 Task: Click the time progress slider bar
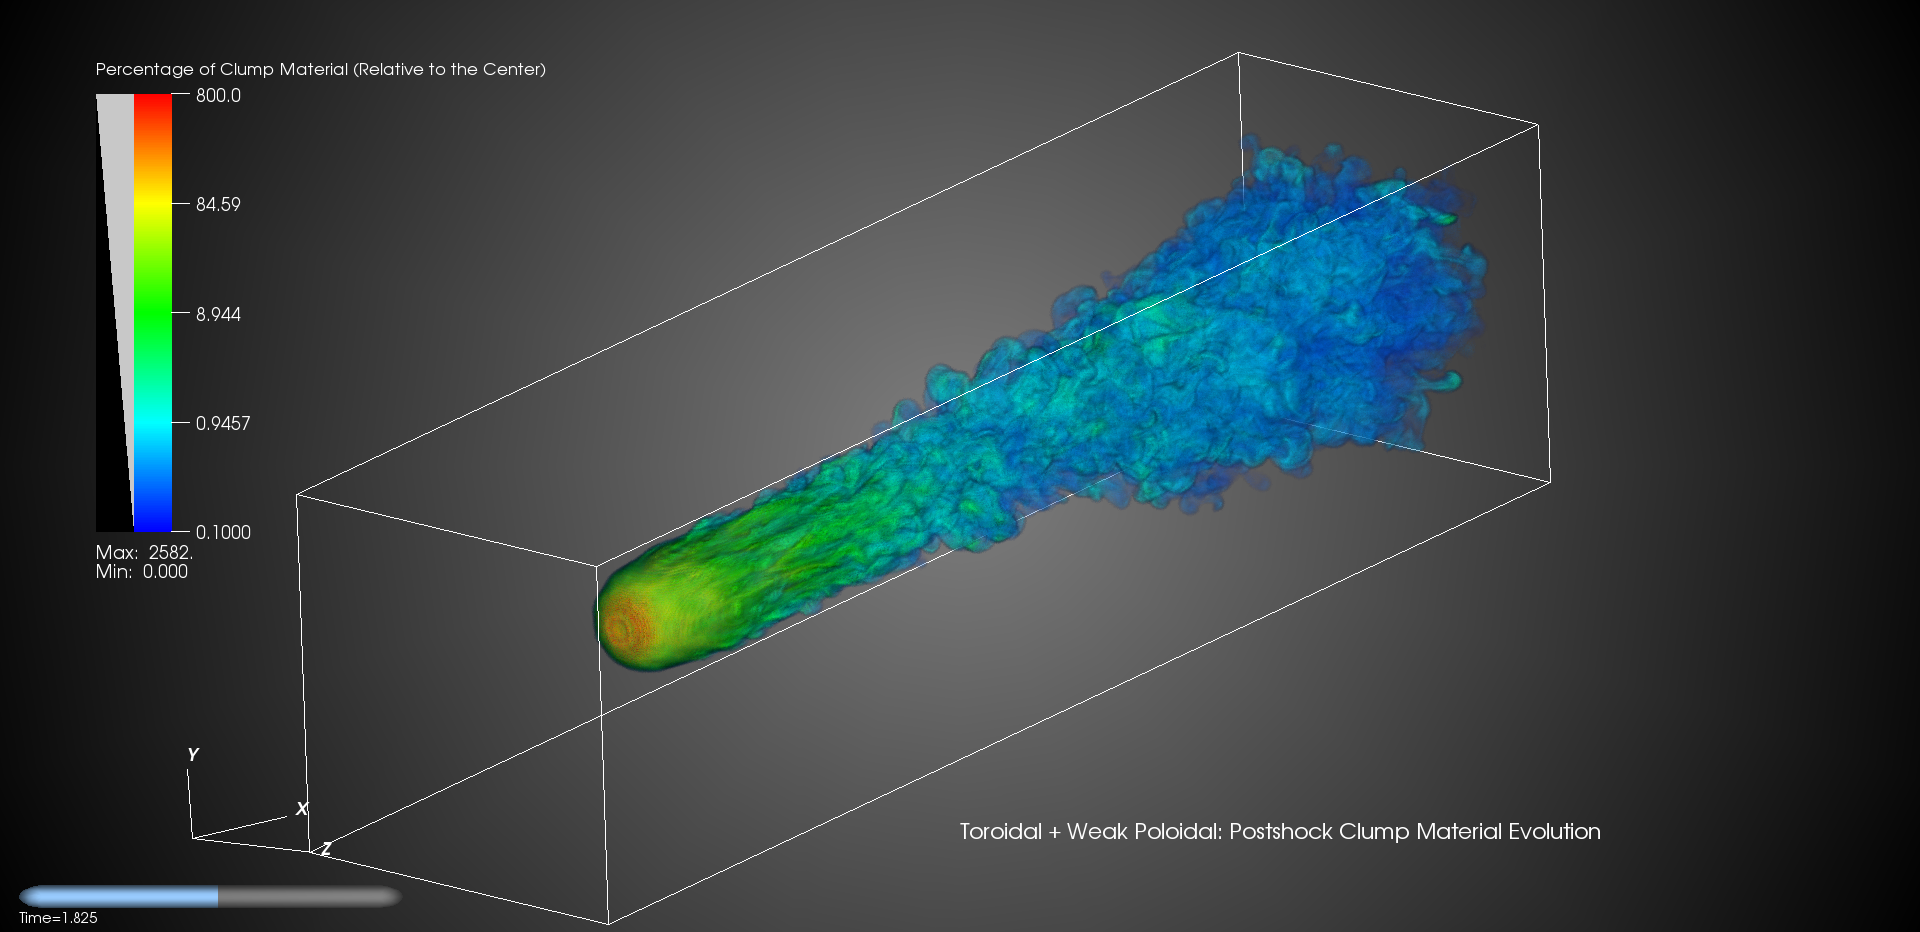tap(210, 897)
